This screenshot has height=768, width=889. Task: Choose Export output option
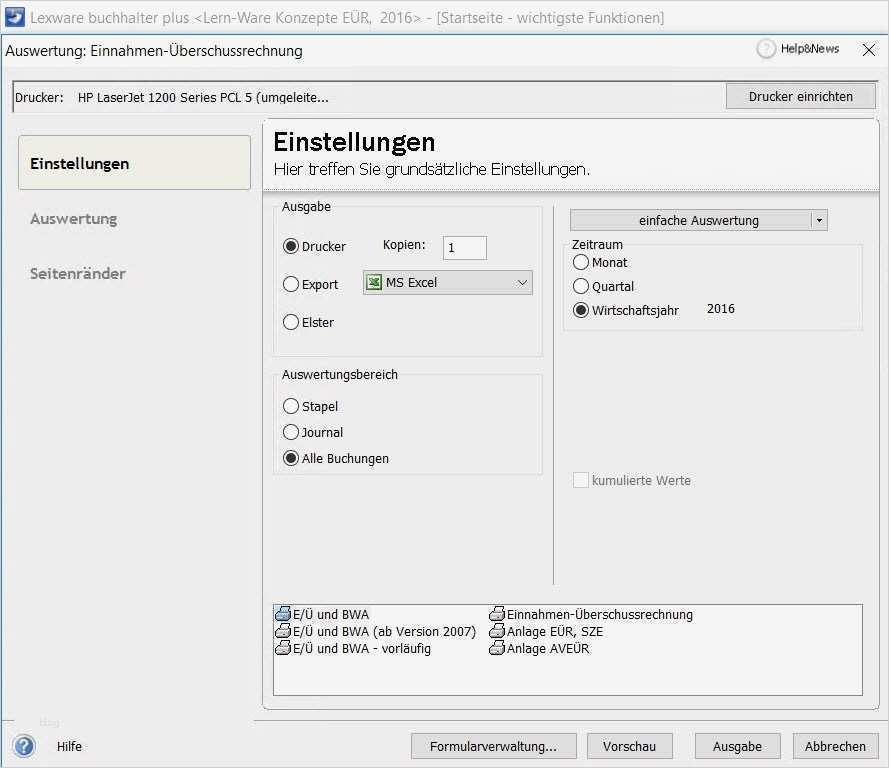pyautogui.click(x=291, y=284)
